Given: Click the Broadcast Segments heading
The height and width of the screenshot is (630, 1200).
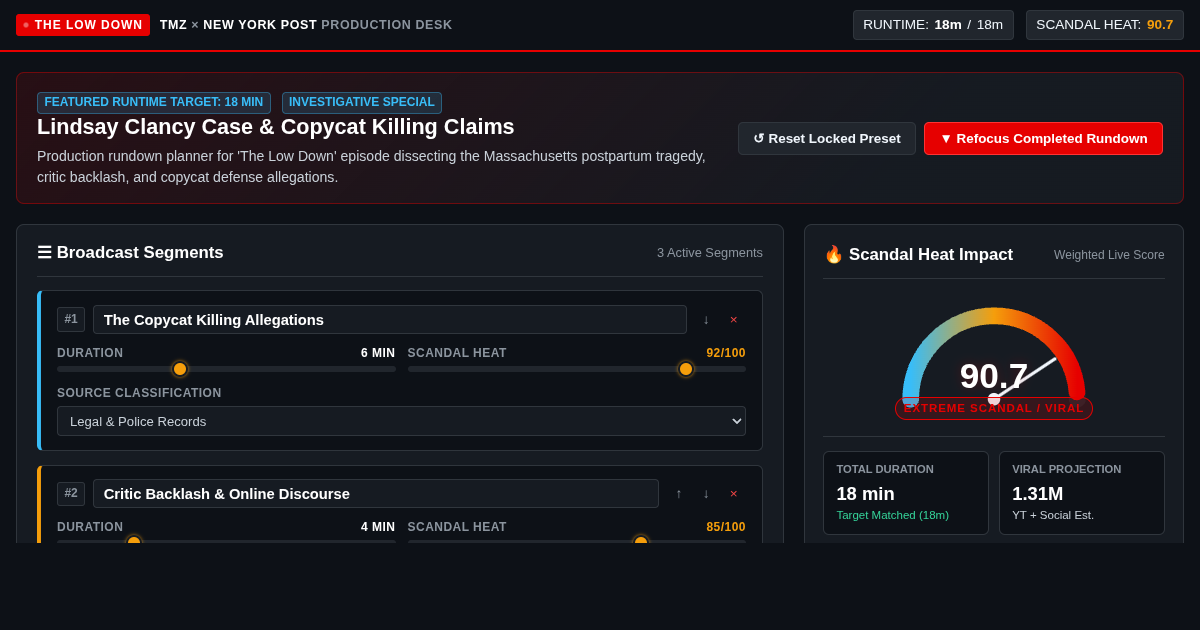Looking at the screenshot, I should point(130,253).
